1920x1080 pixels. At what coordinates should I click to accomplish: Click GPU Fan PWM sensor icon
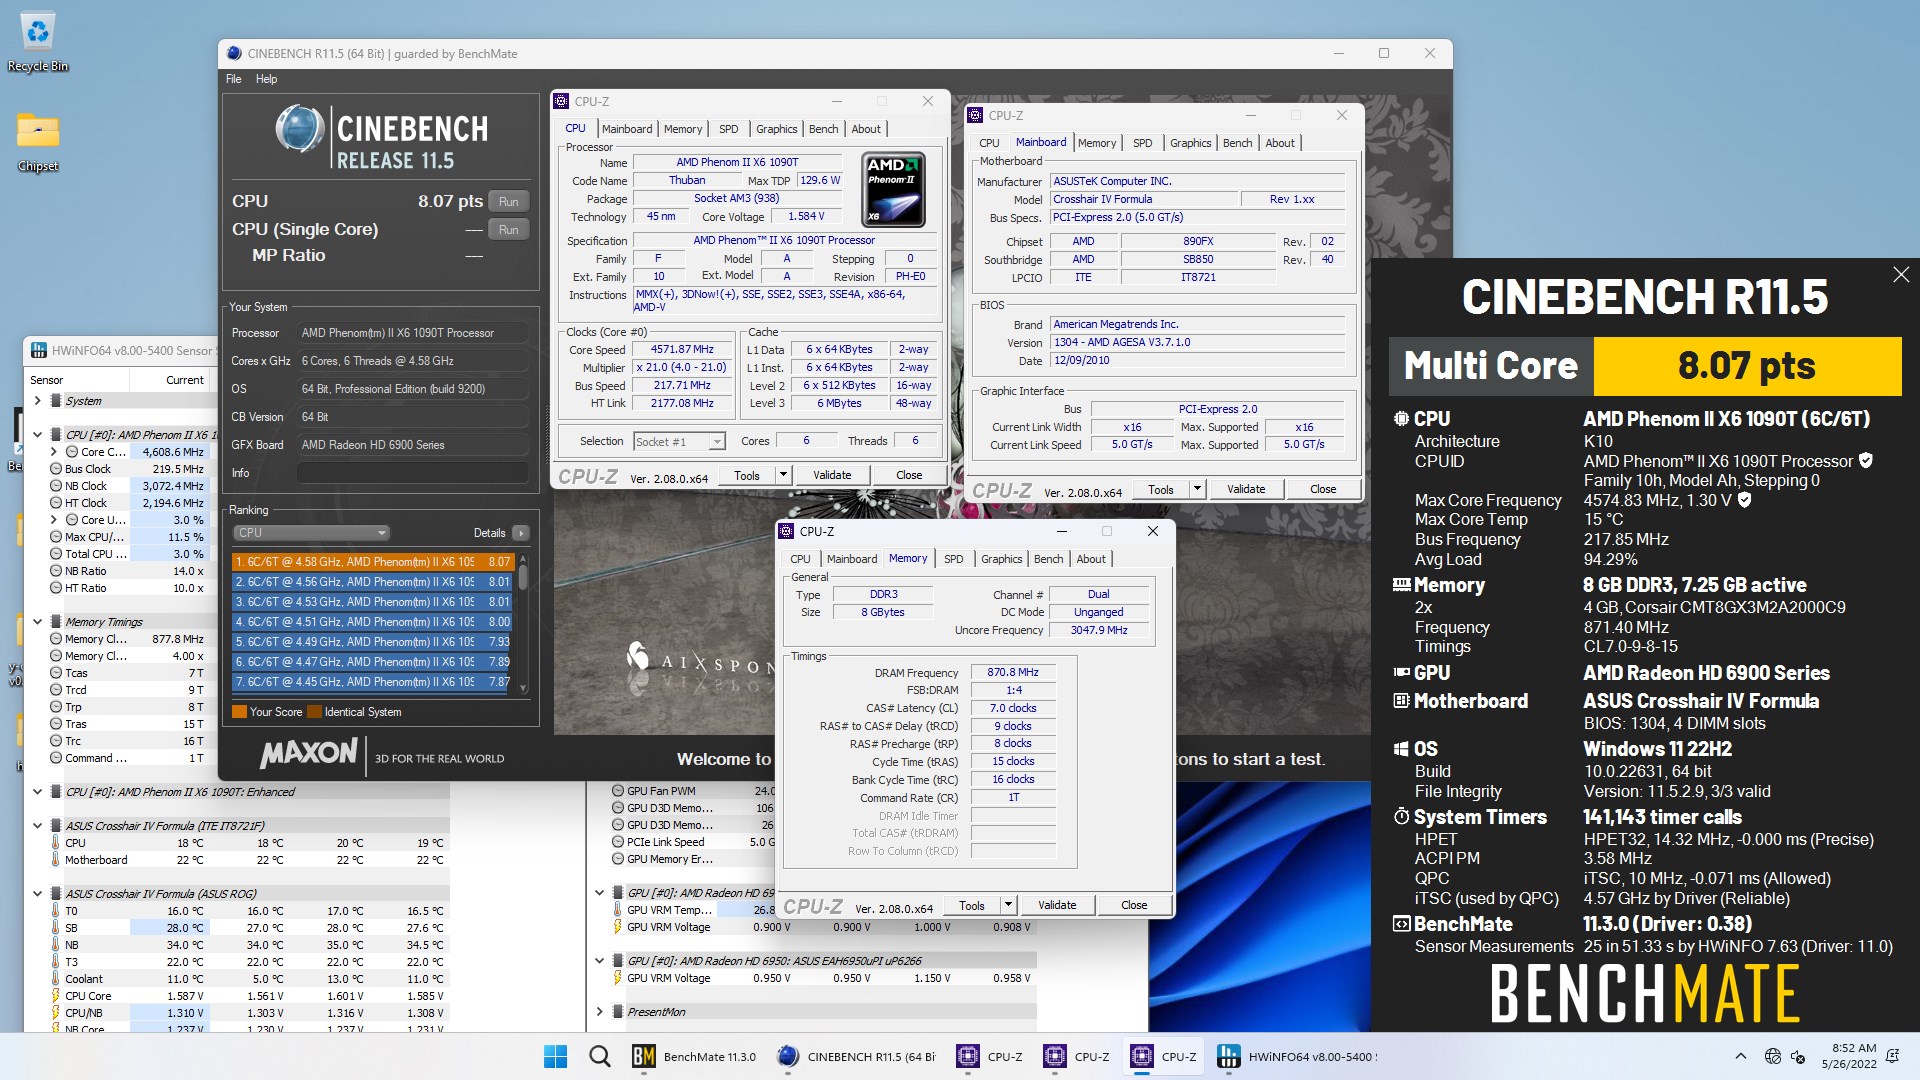coord(618,791)
